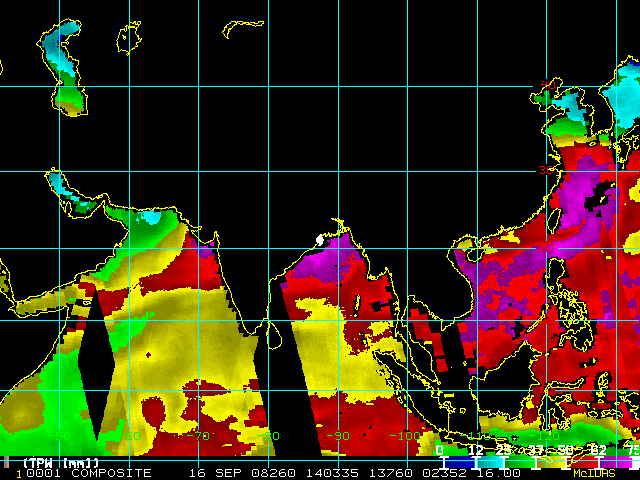The height and width of the screenshot is (480, 640).
Task: Click the '-80' longitude label
Action: [268, 436]
